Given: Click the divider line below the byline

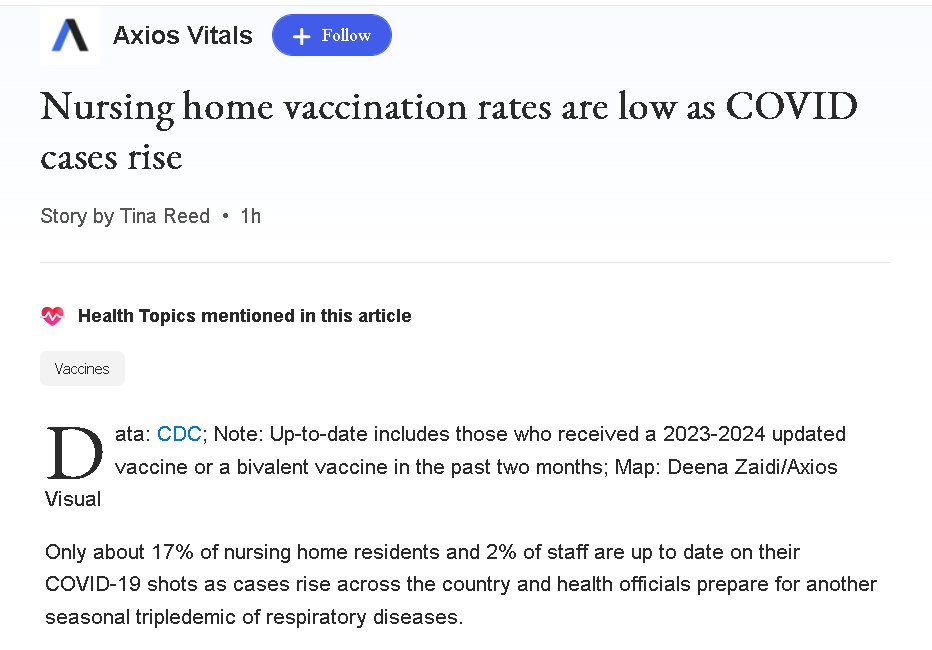Looking at the screenshot, I should [x=465, y=262].
